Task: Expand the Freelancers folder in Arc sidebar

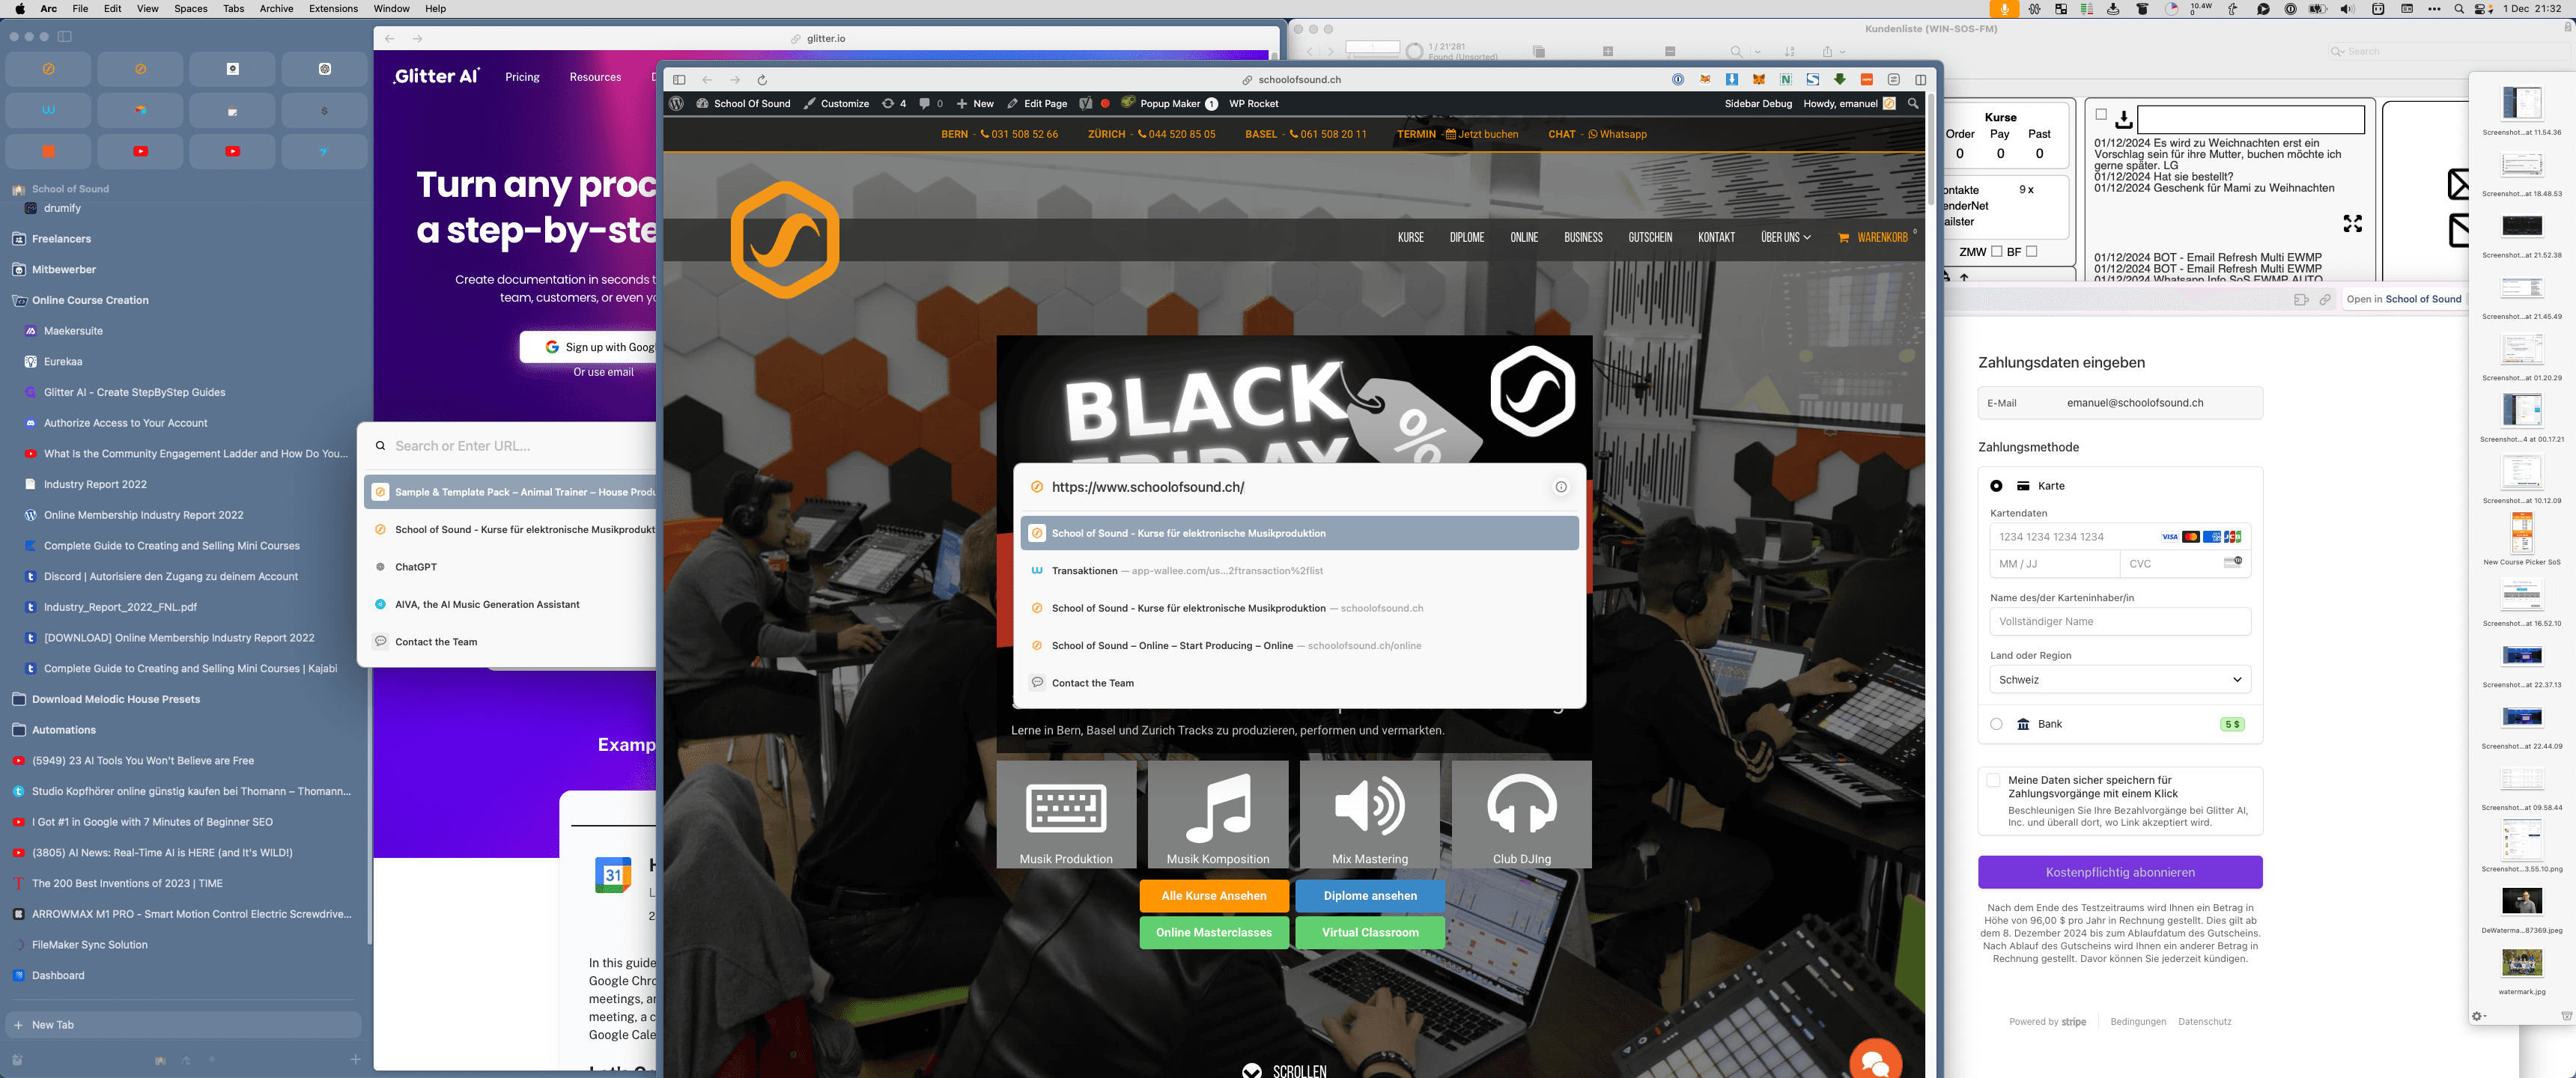Action: coord(61,239)
